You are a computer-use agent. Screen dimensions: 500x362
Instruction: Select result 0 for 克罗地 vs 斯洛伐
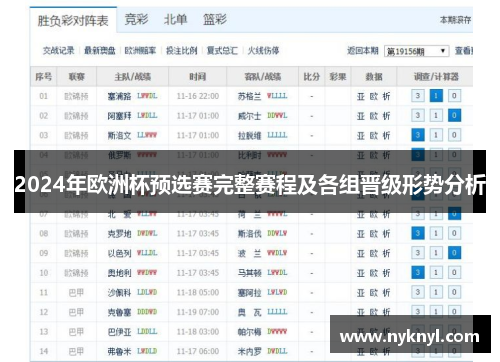pos(454,233)
